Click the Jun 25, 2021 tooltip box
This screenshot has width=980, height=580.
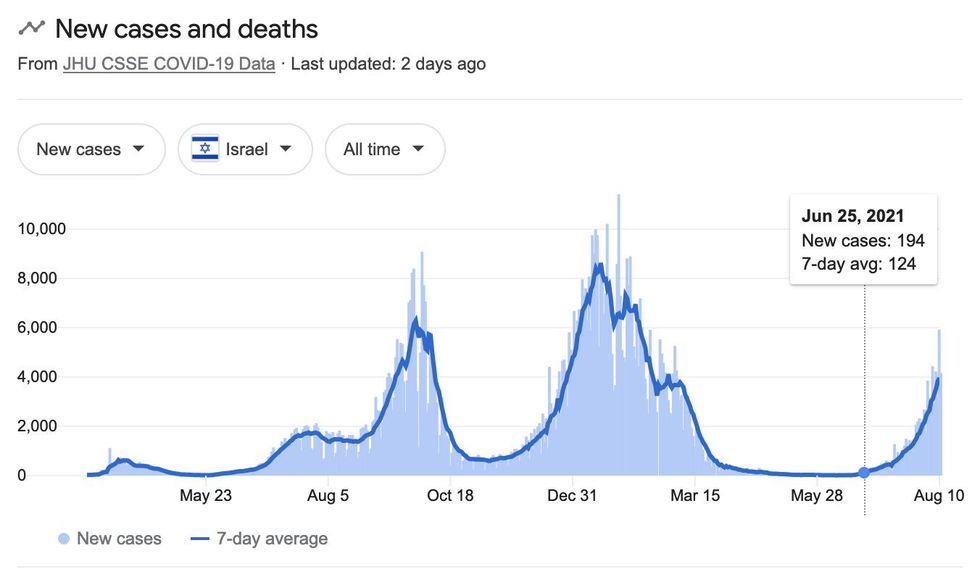click(863, 240)
